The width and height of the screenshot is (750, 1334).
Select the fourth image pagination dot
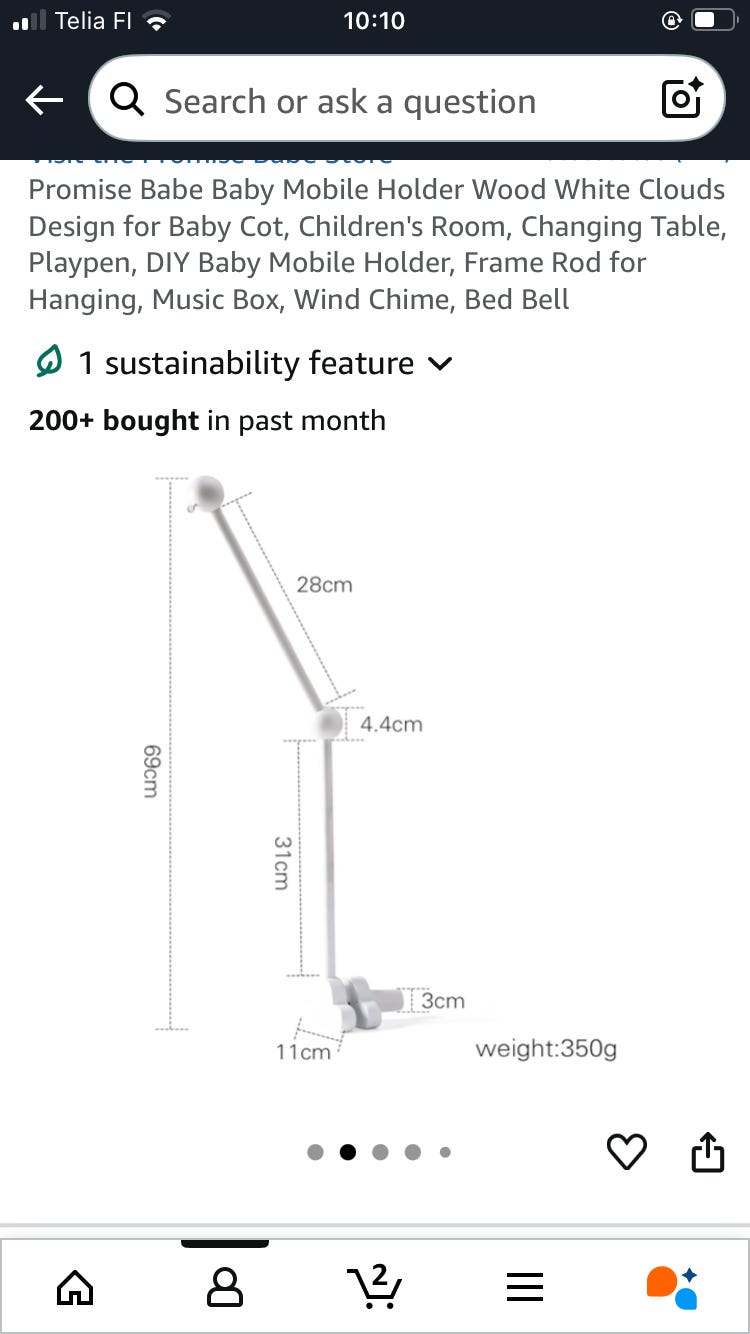point(413,1152)
